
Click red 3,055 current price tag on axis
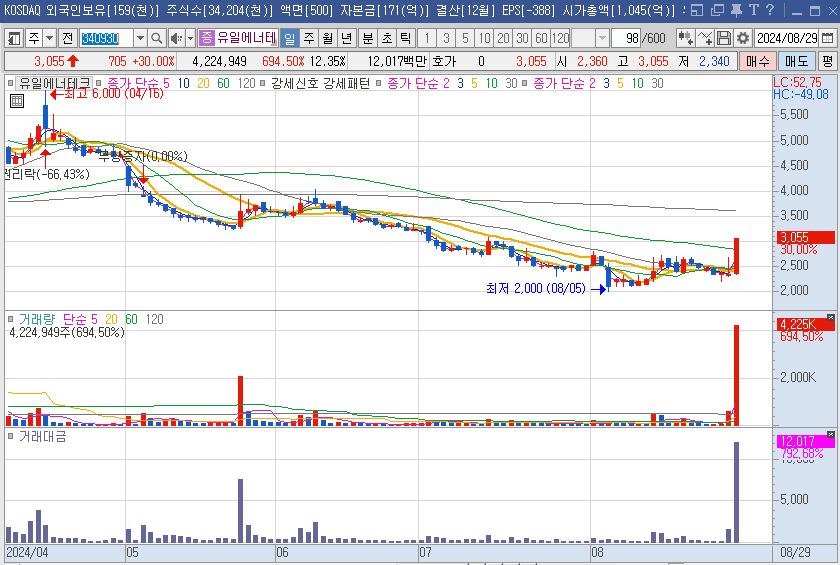(806, 237)
